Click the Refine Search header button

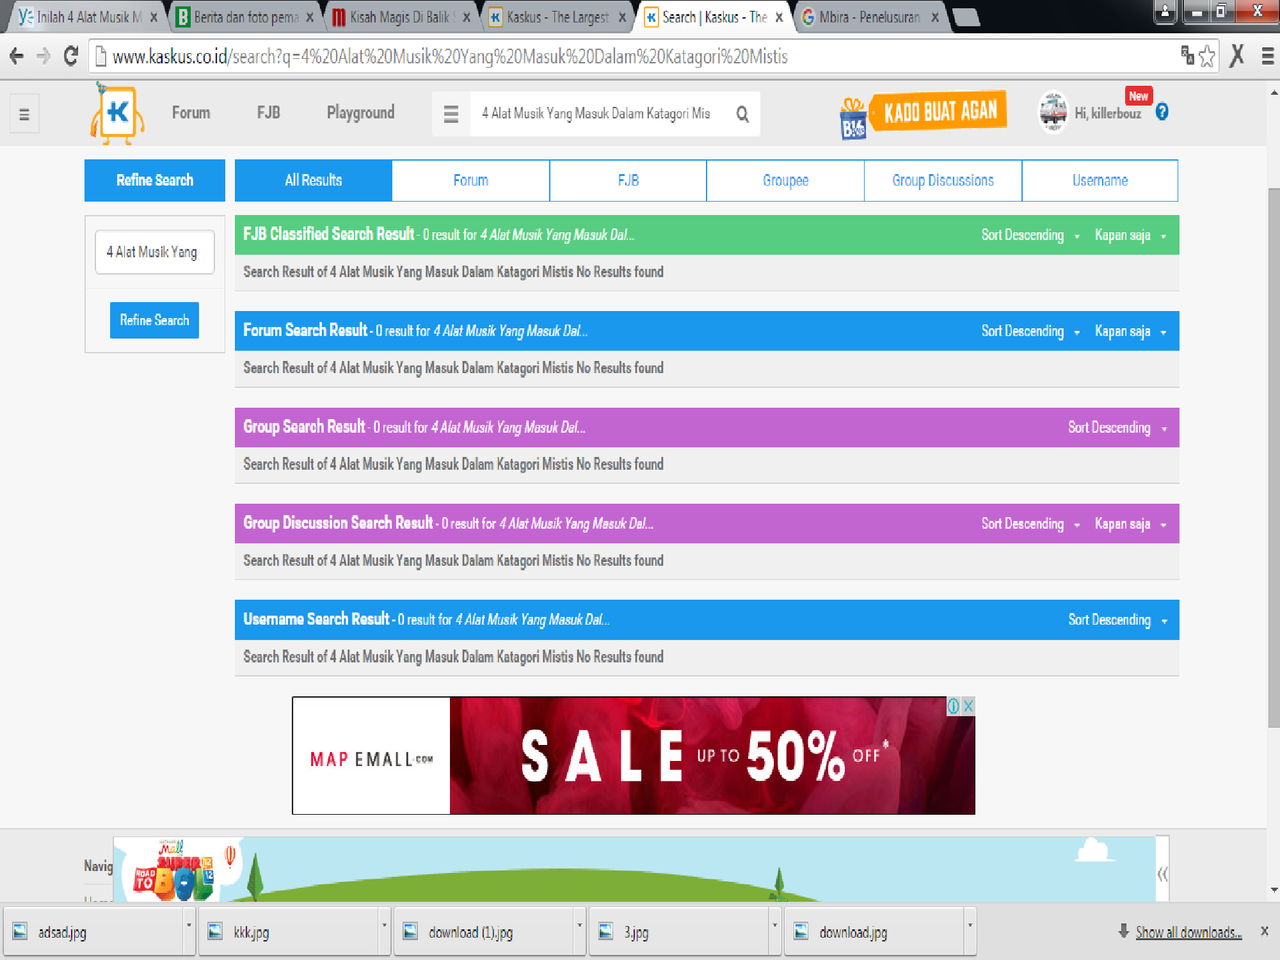click(155, 180)
